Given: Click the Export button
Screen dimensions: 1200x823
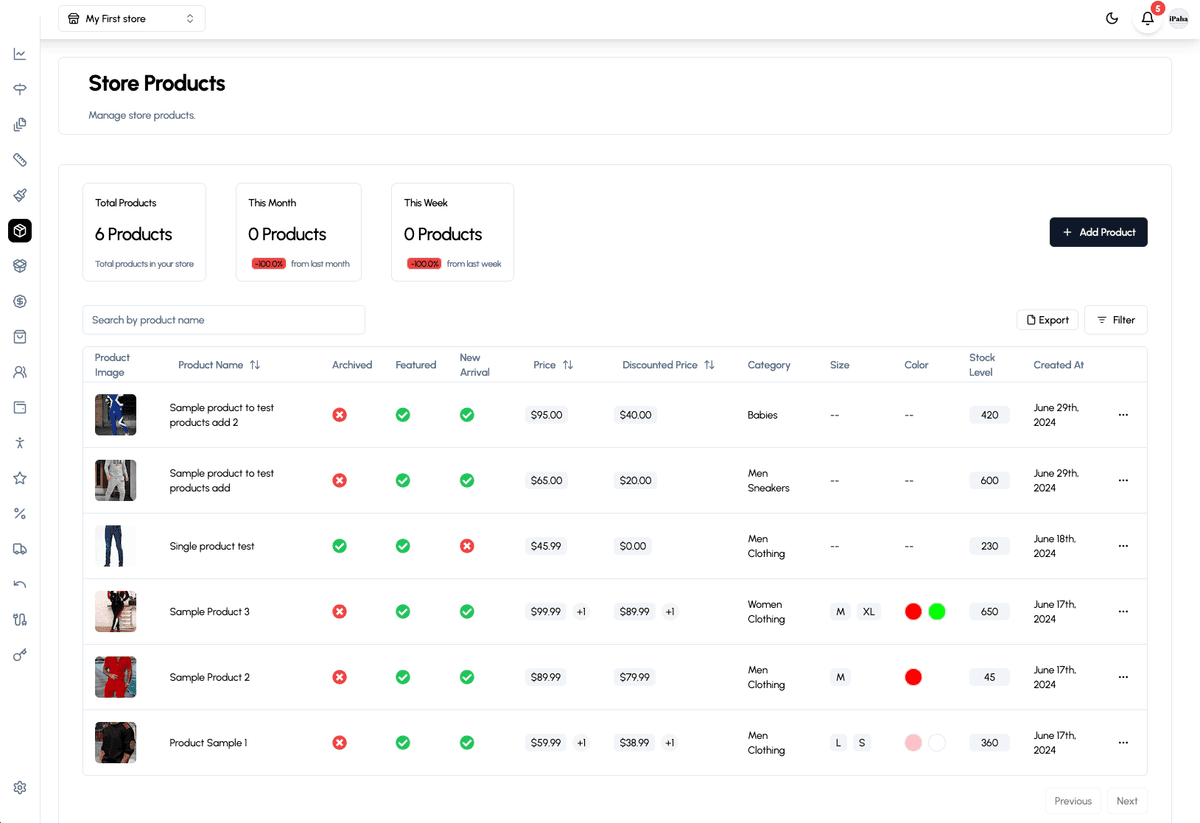Looking at the screenshot, I should [1047, 320].
